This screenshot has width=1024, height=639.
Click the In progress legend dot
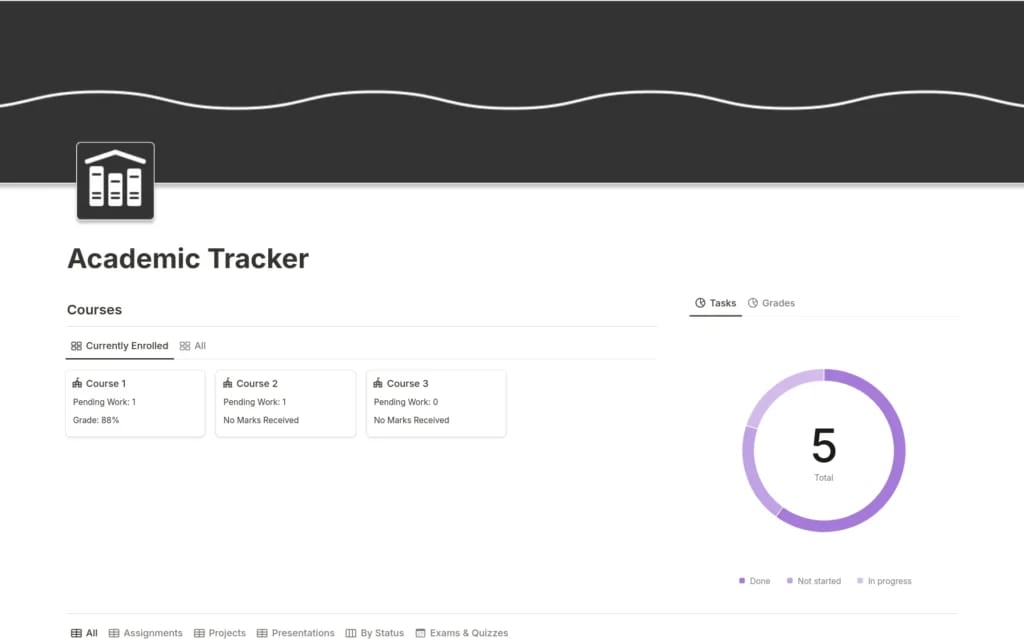click(x=860, y=581)
